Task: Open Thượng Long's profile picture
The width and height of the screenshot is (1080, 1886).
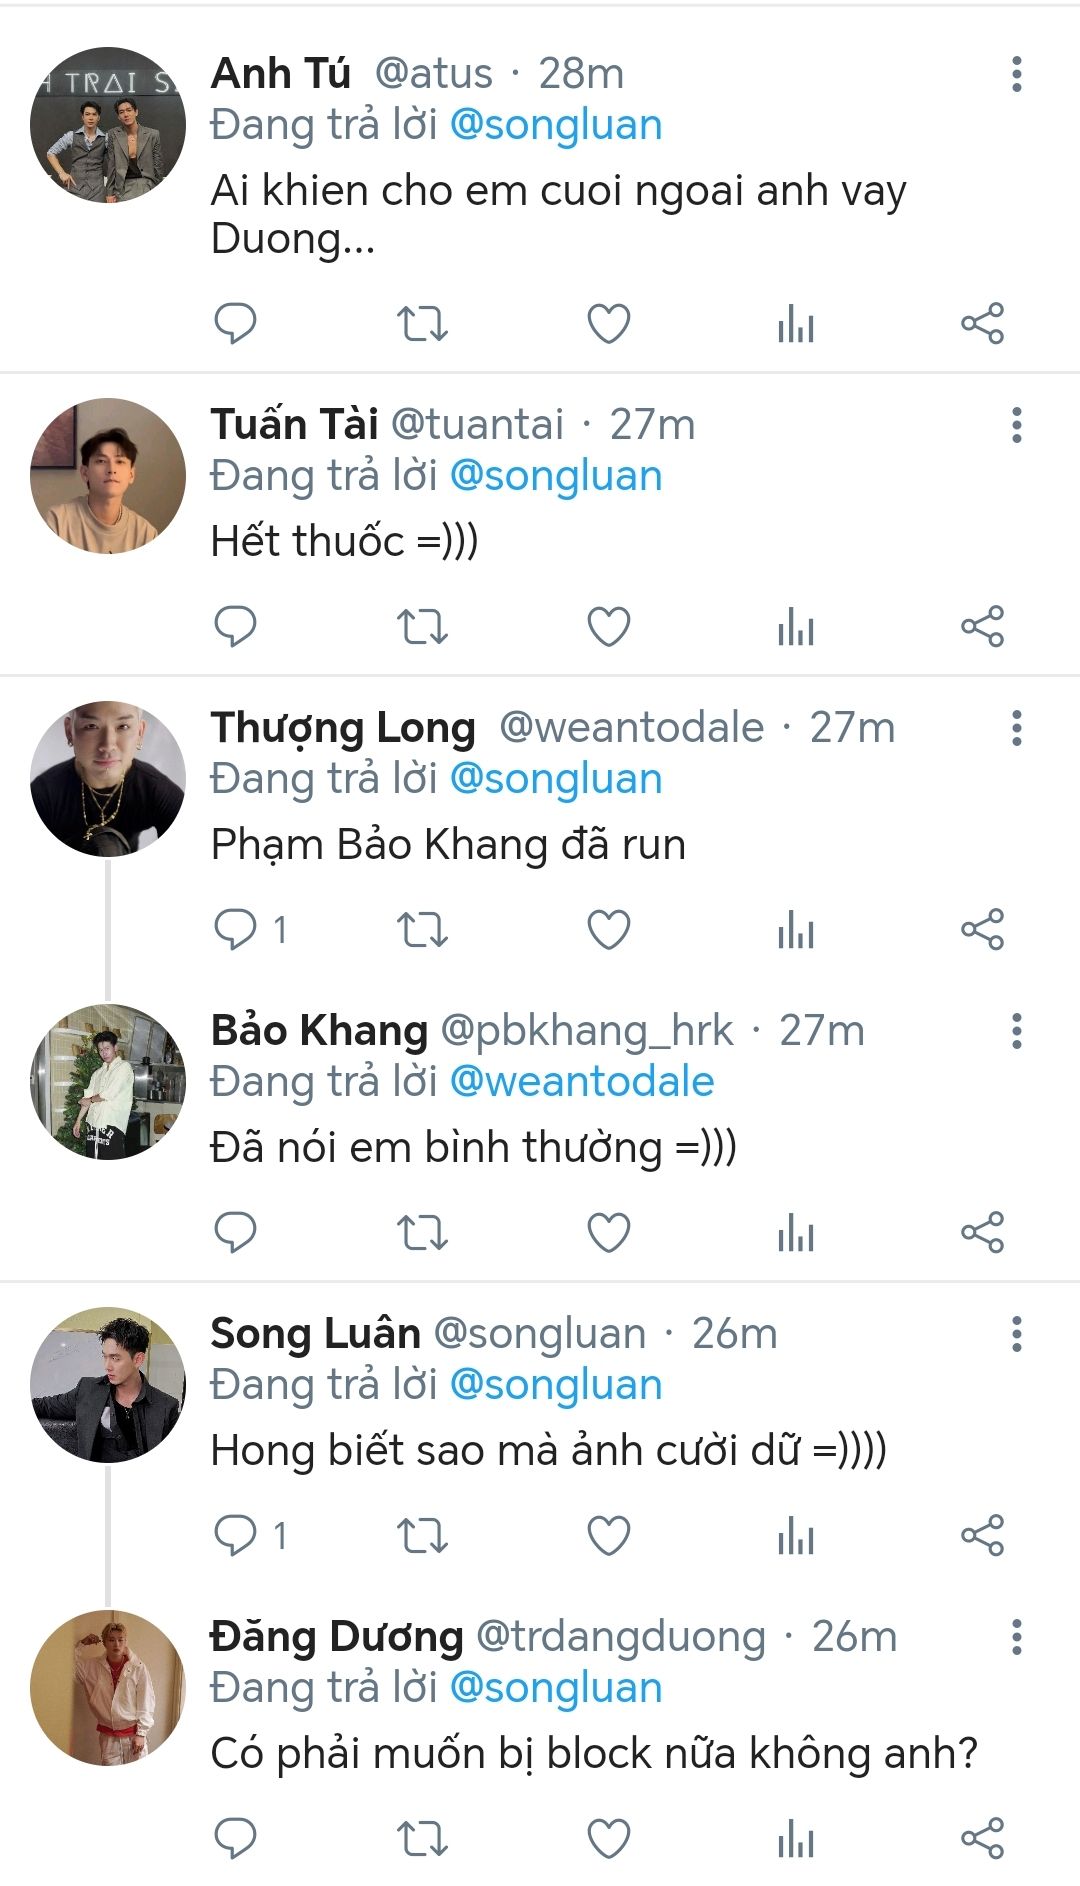Action: 108,778
